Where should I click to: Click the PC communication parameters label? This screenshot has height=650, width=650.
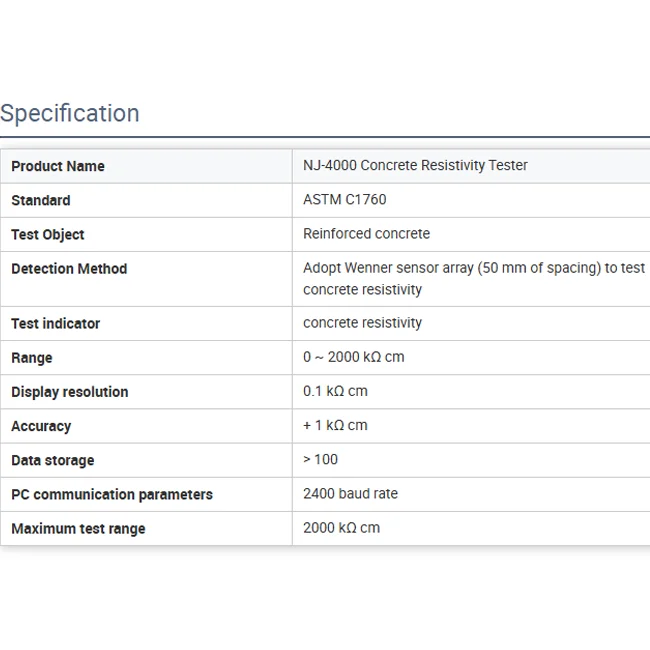[x=112, y=494]
